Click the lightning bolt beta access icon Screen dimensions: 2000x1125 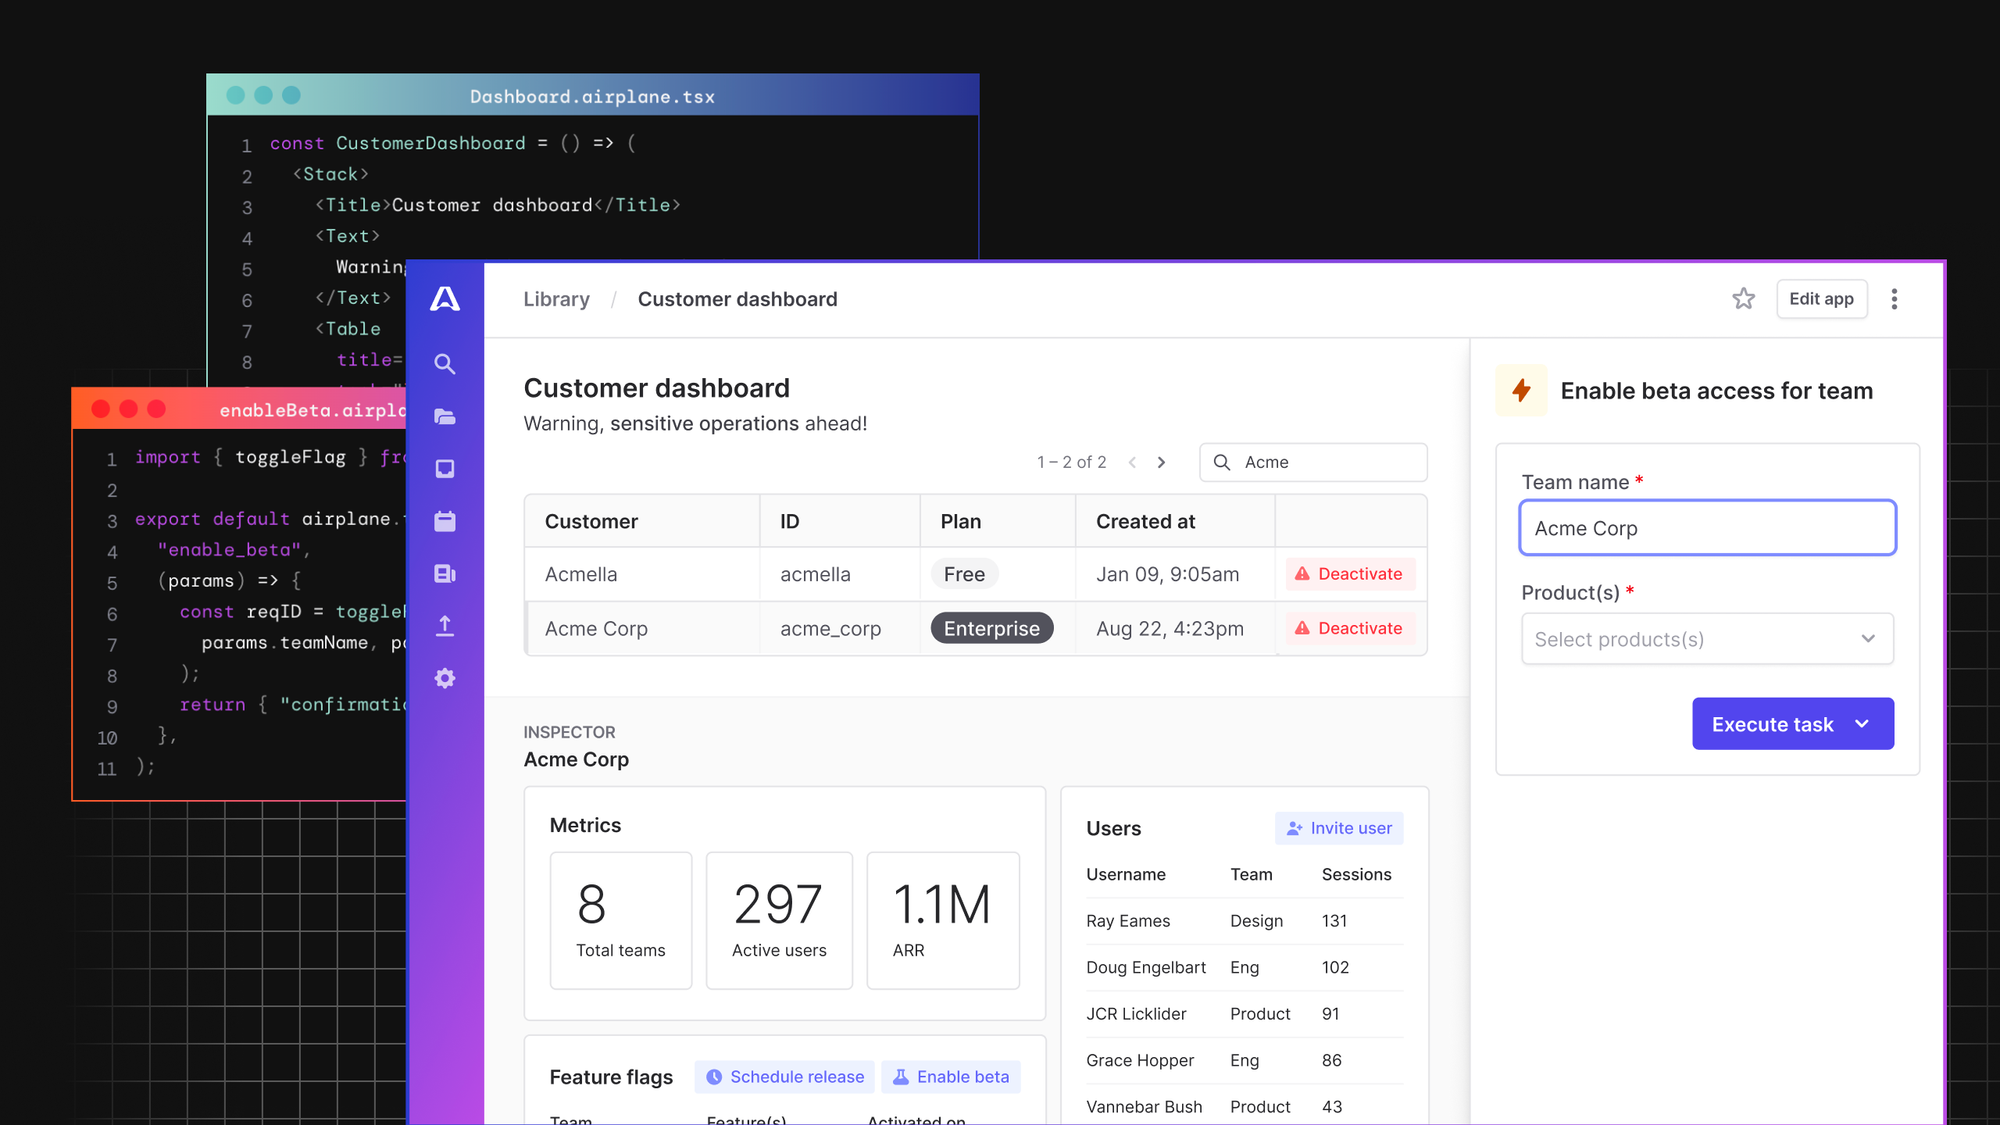coord(1521,390)
